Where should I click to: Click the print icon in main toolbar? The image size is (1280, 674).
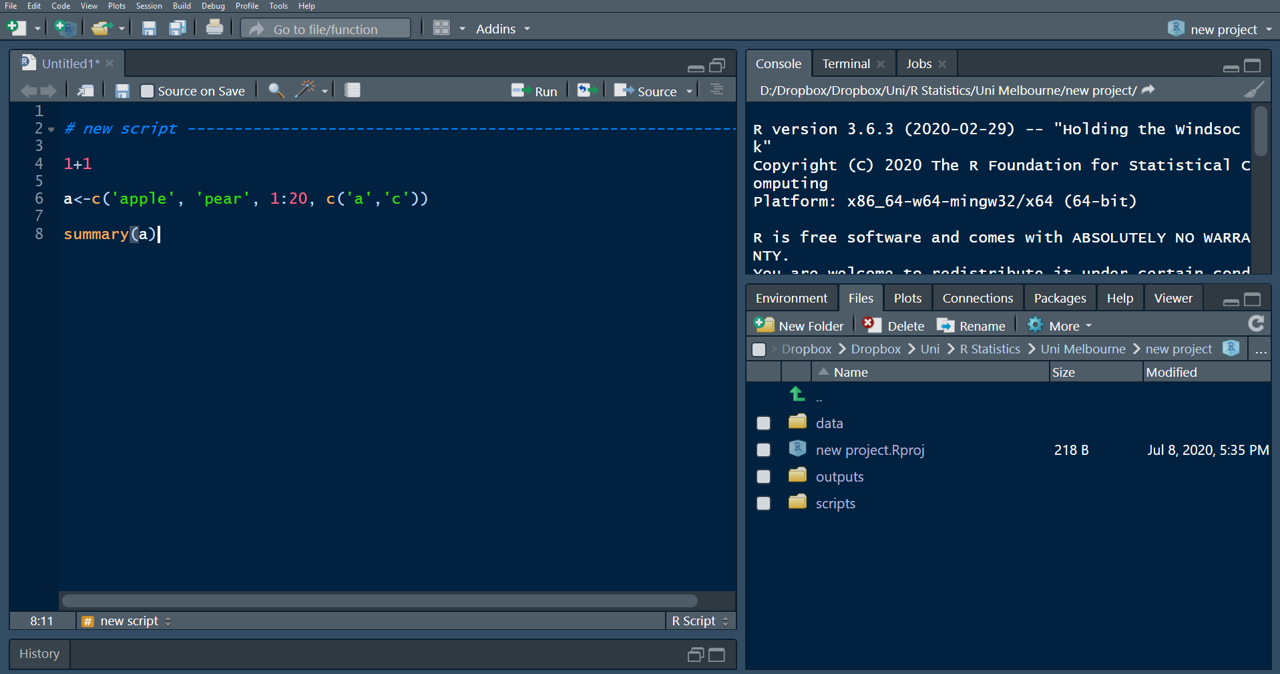[x=214, y=28]
